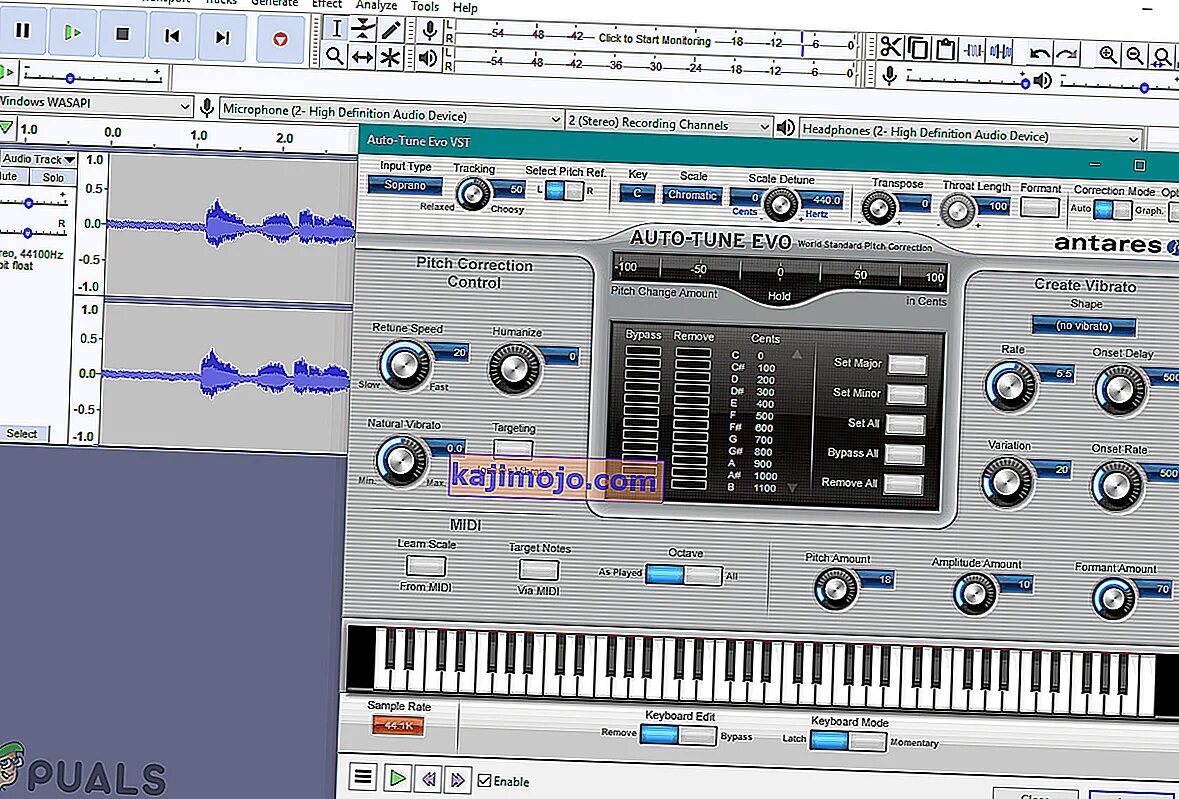Image resolution: width=1179 pixels, height=799 pixels.
Task: Click the scissors Cut icon in the toolbar
Action: pos(891,50)
